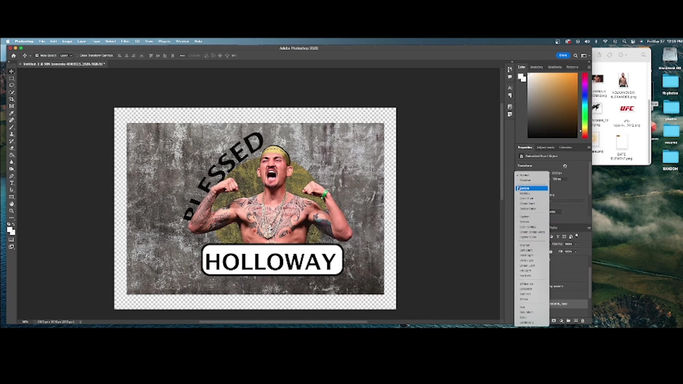Viewport: 683px width, 384px height.
Task: Toggle Show Transform Controls checkbox
Action: (78, 56)
